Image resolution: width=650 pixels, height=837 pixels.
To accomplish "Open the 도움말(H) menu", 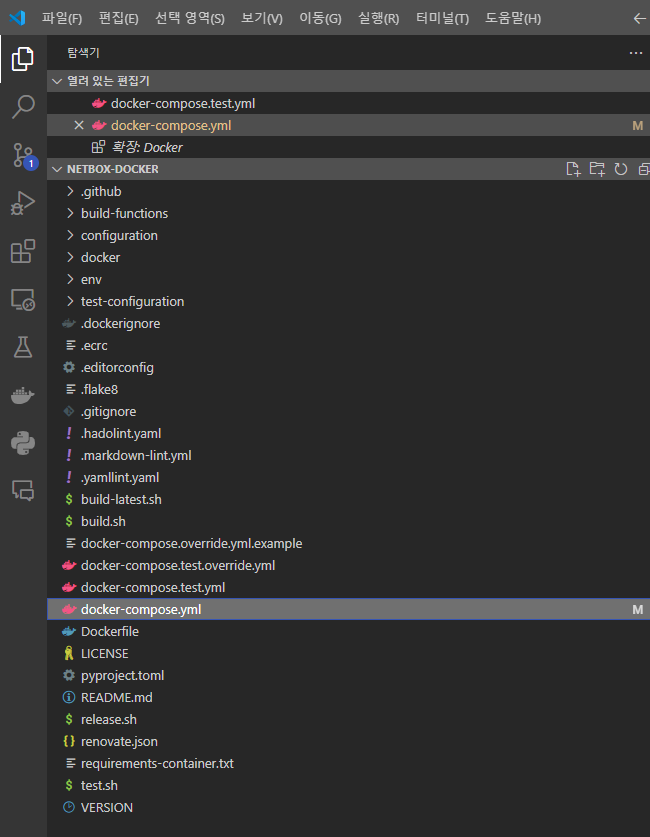I will (x=512, y=19).
